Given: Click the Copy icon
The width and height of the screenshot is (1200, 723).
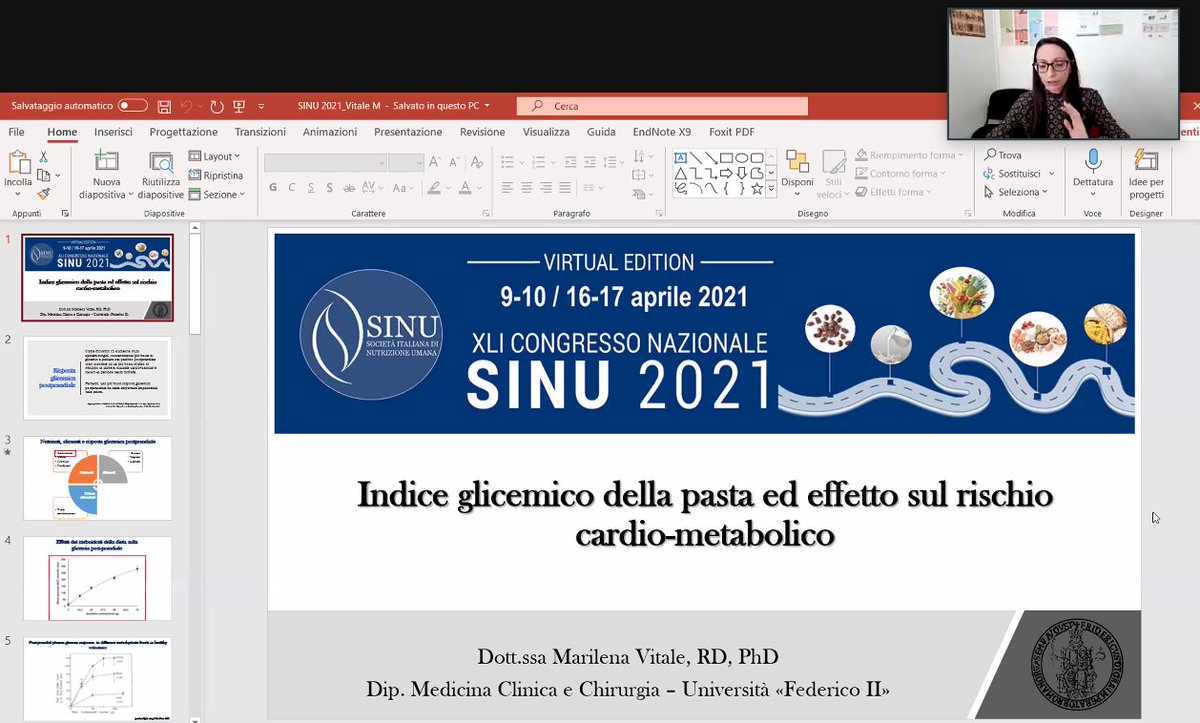Looking at the screenshot, I should tap(44, 175).
